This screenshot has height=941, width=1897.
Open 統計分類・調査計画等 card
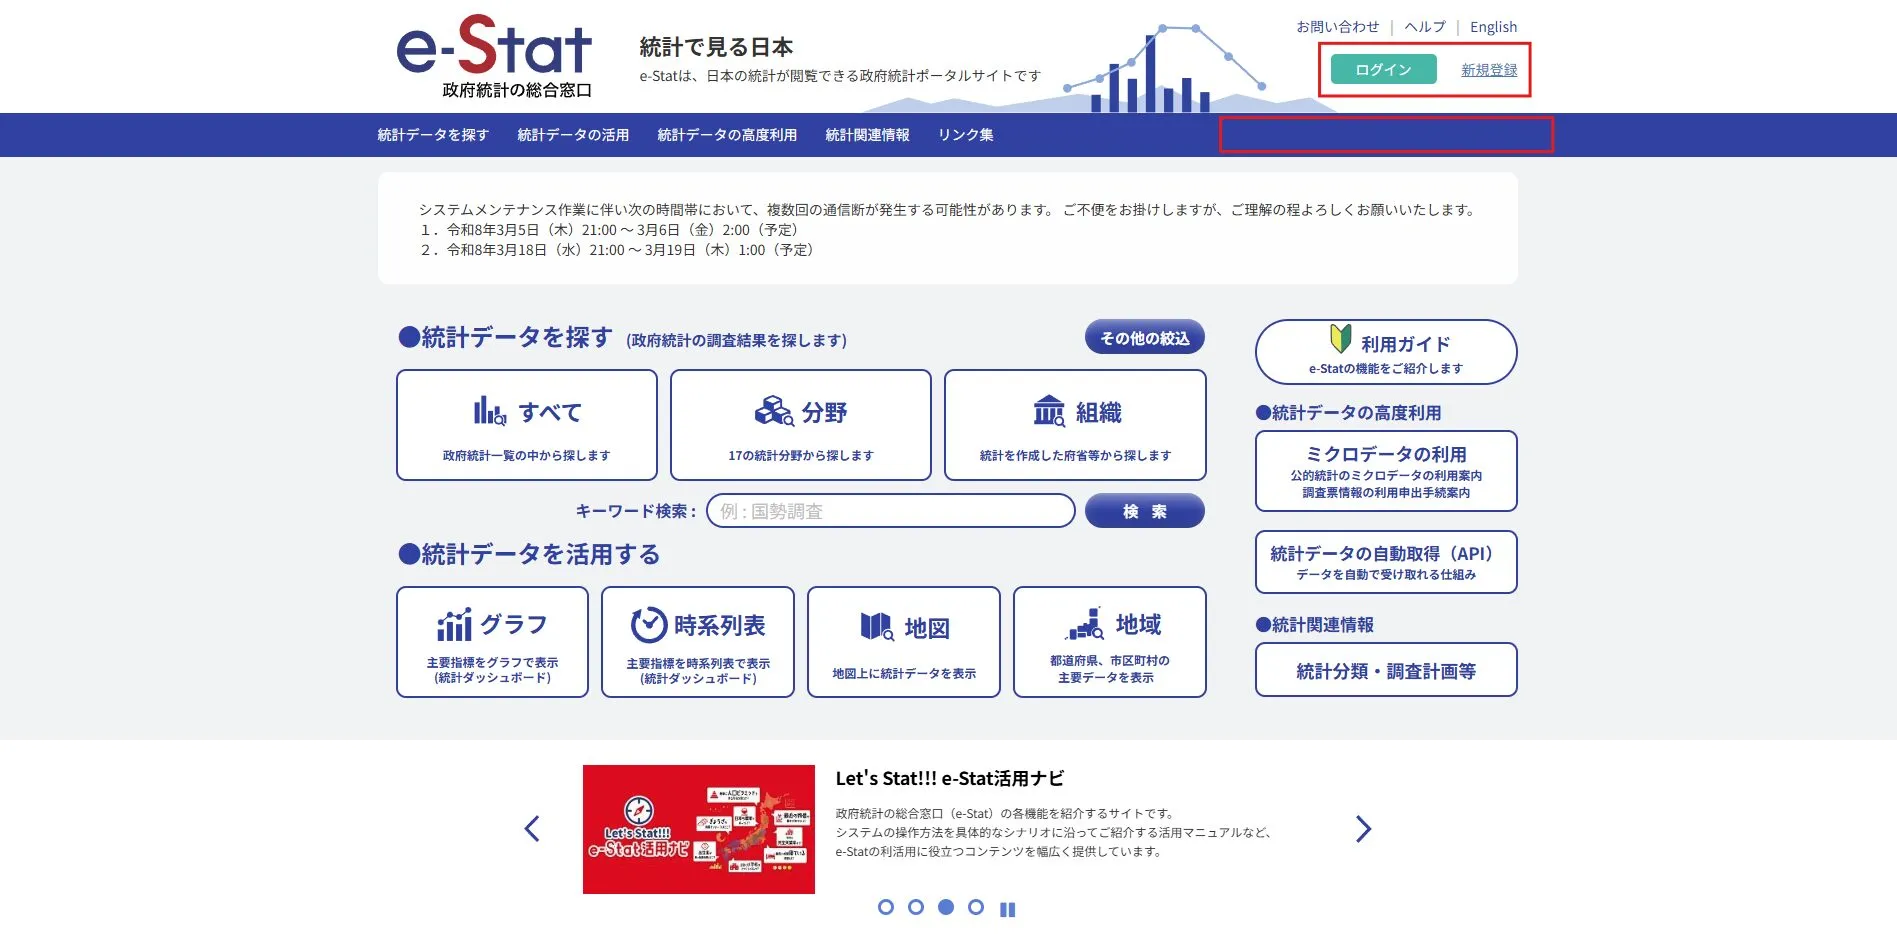pyautogui.click(x=1386, y=670)
